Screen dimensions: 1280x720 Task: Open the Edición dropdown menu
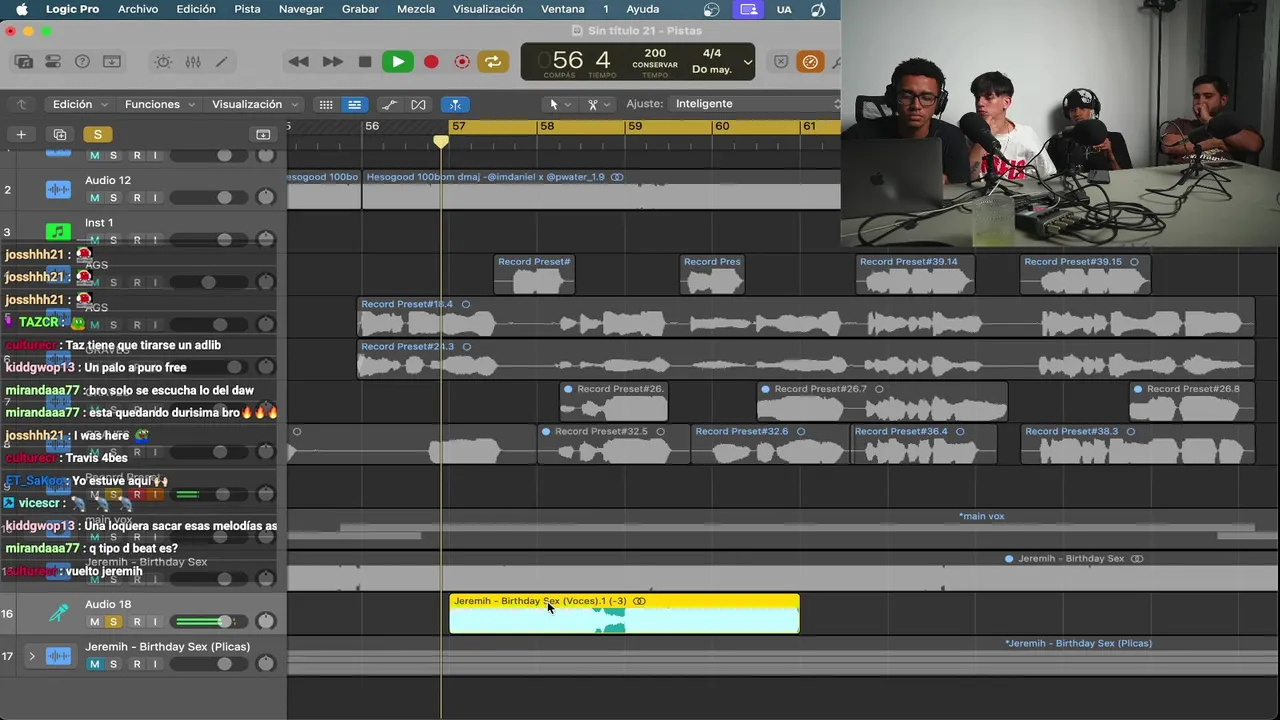[79, 104]
